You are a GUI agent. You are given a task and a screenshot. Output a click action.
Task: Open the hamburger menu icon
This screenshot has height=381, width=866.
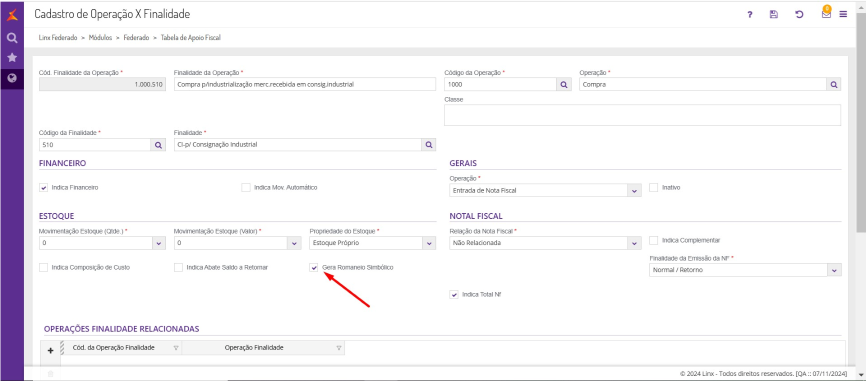843,15
